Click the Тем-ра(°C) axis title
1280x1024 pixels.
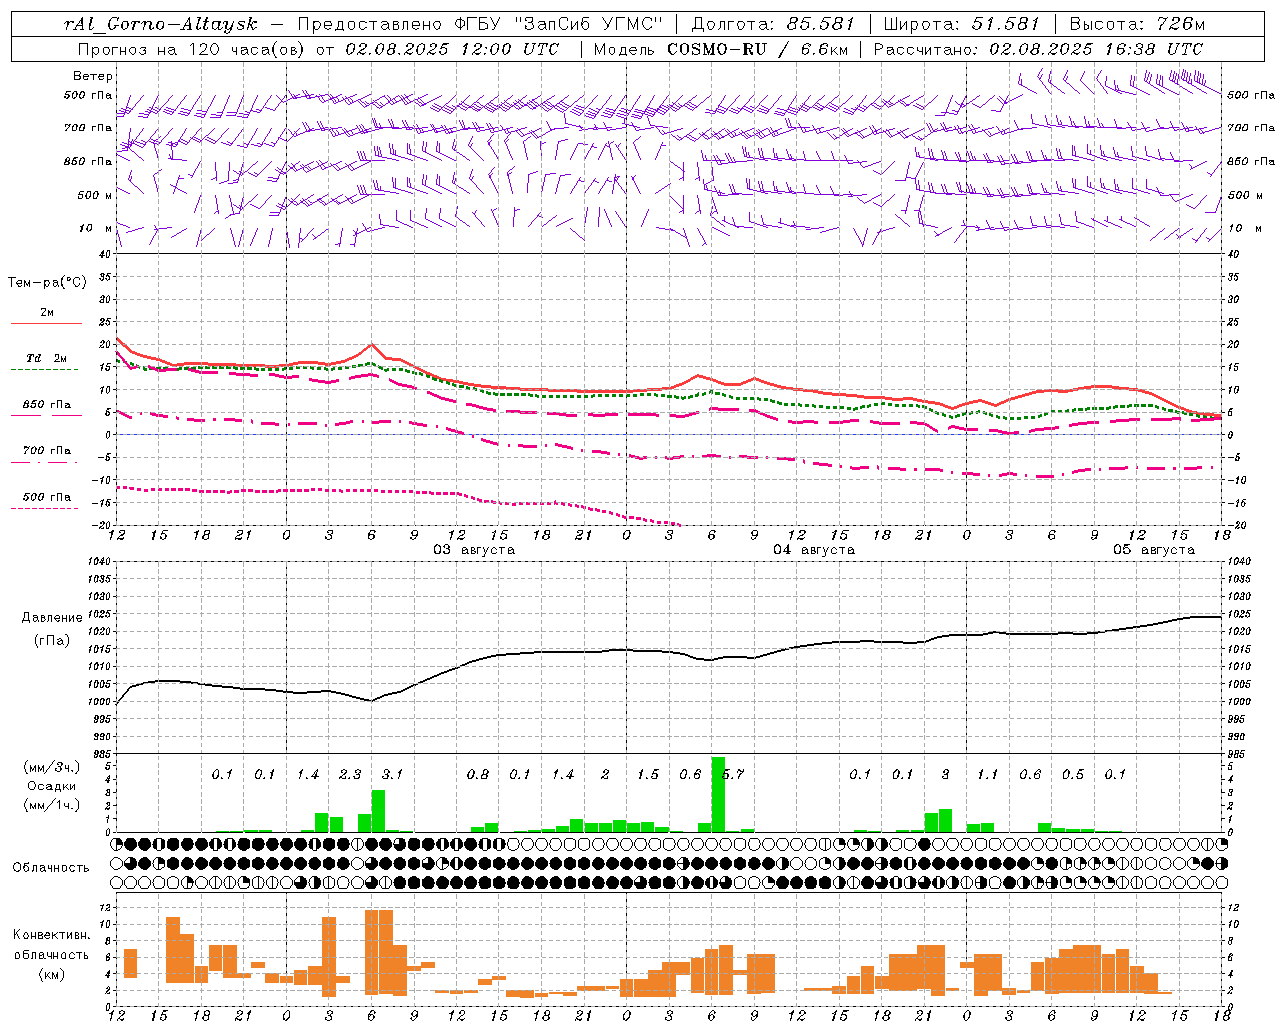47,283
